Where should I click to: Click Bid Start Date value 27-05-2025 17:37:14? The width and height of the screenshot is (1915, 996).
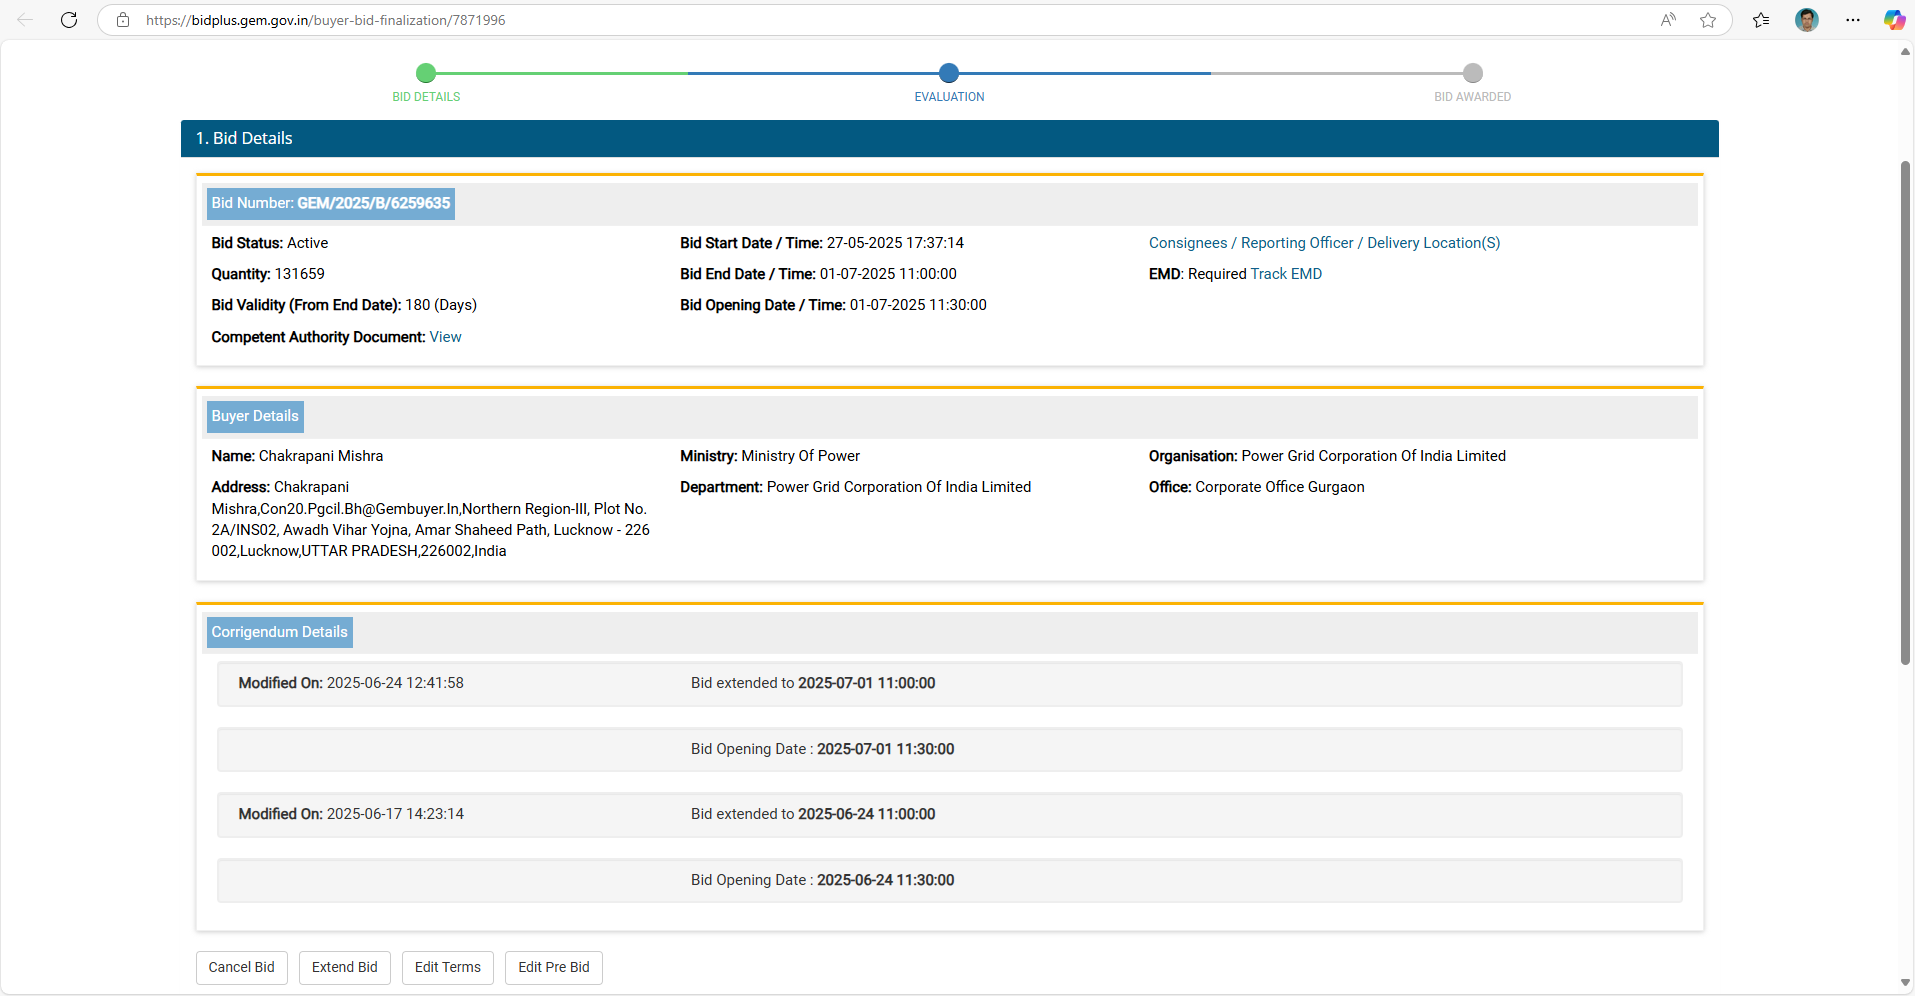[895, 243]
